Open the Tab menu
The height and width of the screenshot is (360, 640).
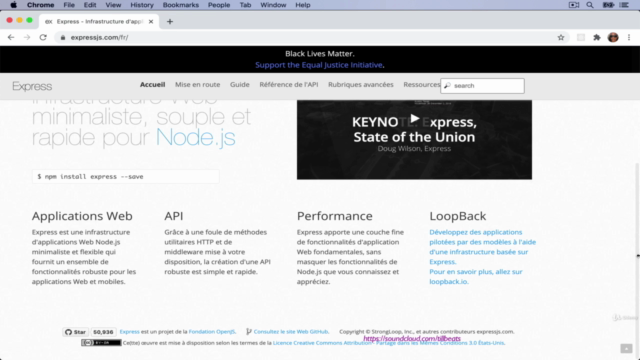click(x=245, y=5)
